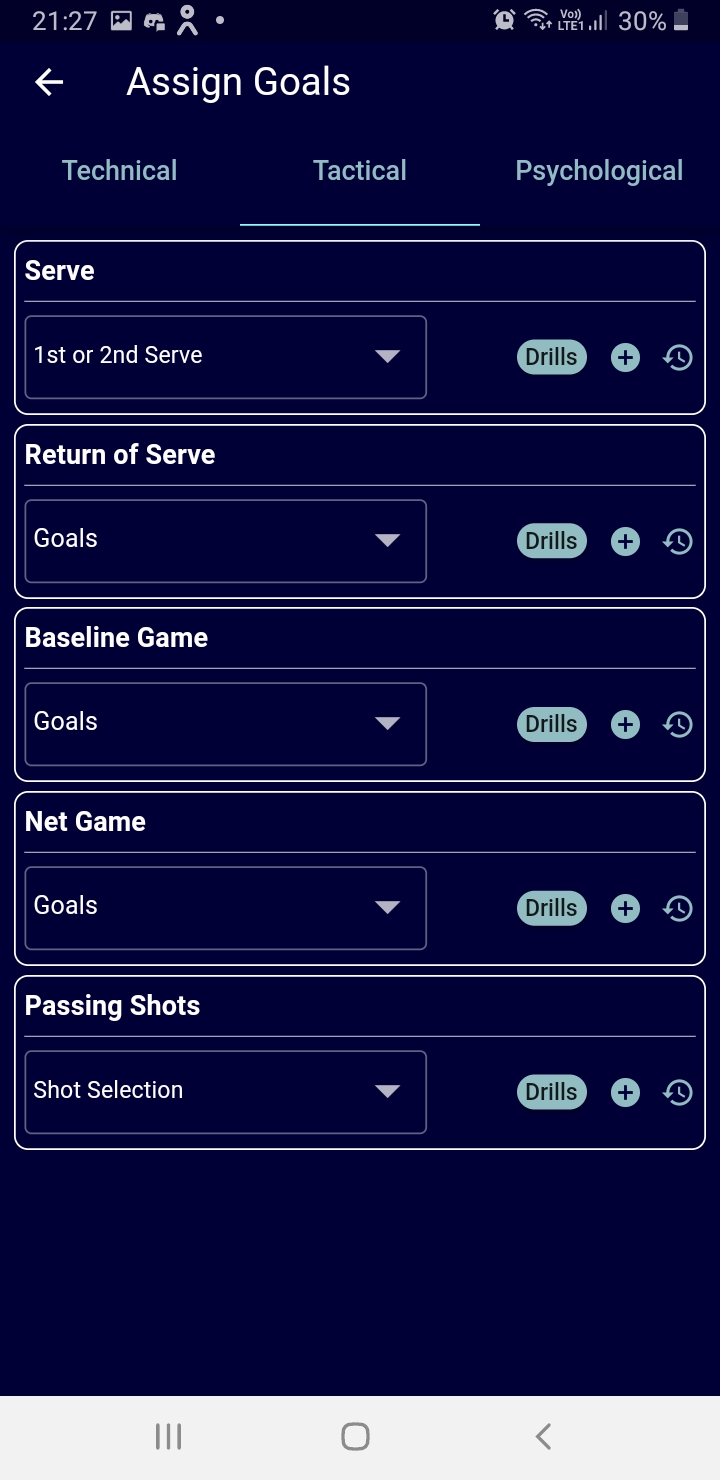Add a Return of Serve goal

625,541
